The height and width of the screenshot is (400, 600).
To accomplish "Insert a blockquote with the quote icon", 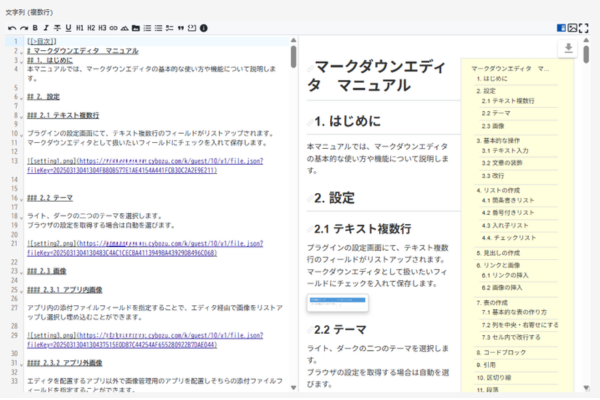I will [x=181, y=28].
